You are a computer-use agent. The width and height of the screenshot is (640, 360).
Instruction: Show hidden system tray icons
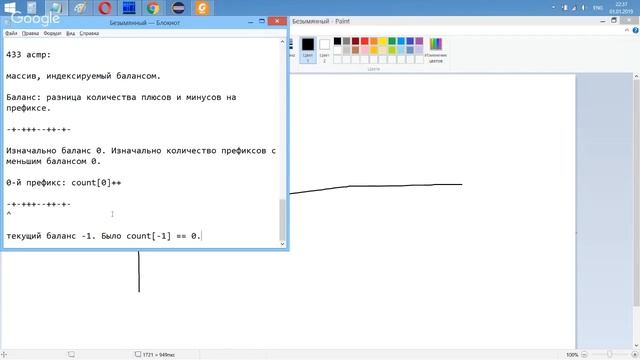point(553,8)
